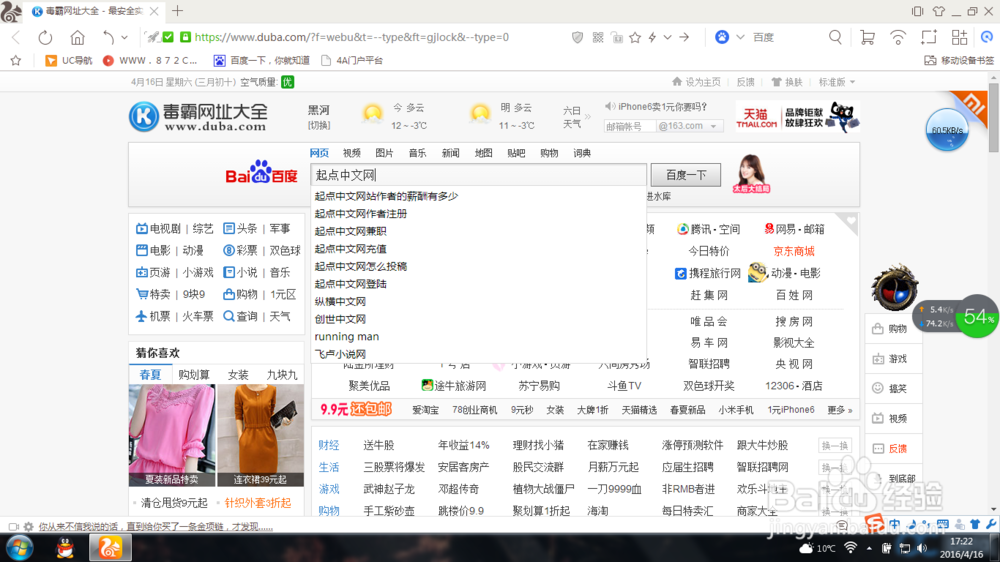Click the vertical page scrollbar
Screen dimensions: 1000x562
(x=994, y=117)
